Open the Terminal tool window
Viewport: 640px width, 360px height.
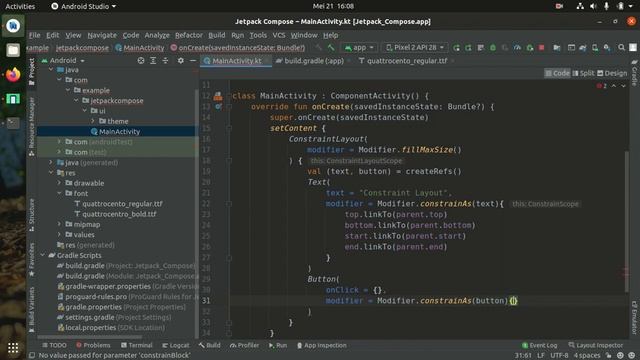click(136, 345)
